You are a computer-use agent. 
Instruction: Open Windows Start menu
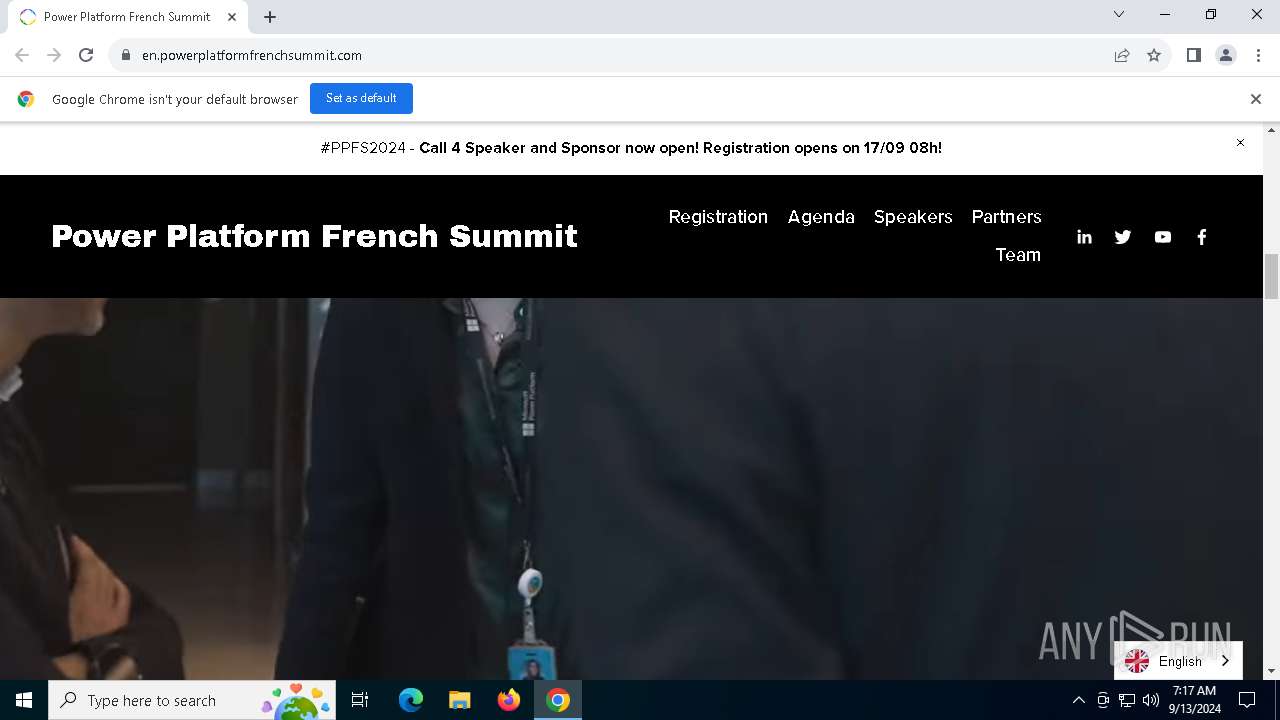[x=24, y=700]
